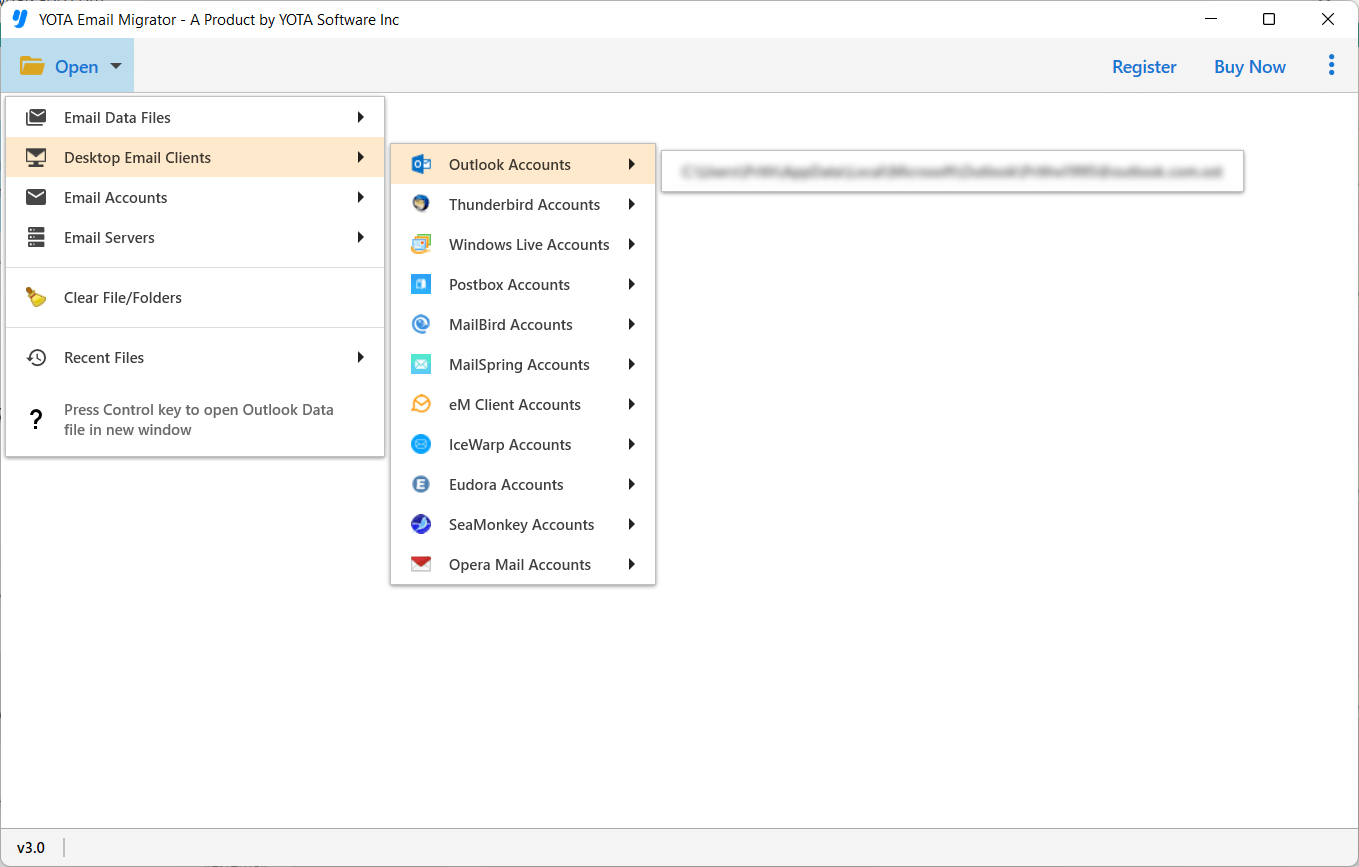1359x867 pixels.
Task: Click the Register link
Action: (x=1144, y=66)
